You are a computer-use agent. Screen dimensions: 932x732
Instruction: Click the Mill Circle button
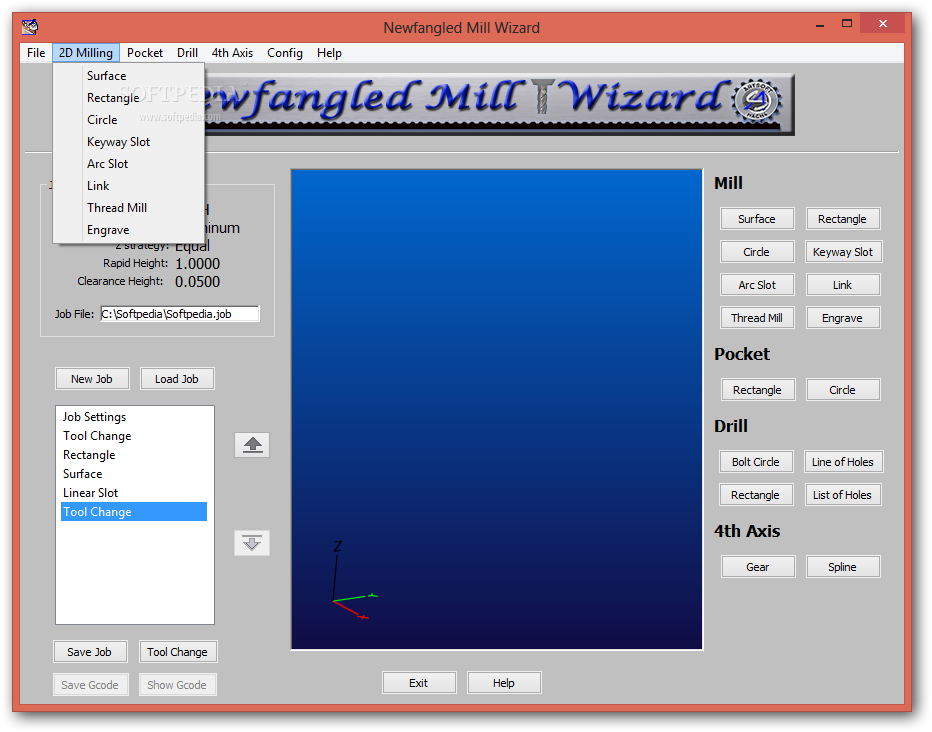tap(757, 252)
